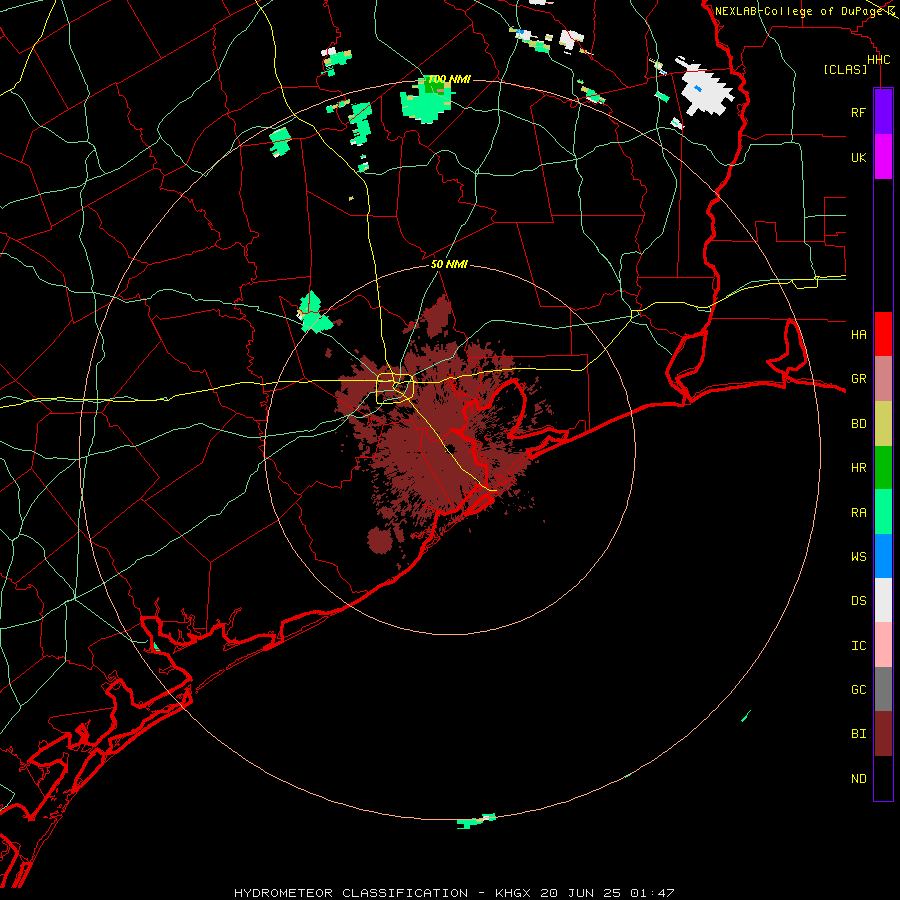Click the HR legend label
This screenshot has height=900, width=900.
tap(858, 468)
